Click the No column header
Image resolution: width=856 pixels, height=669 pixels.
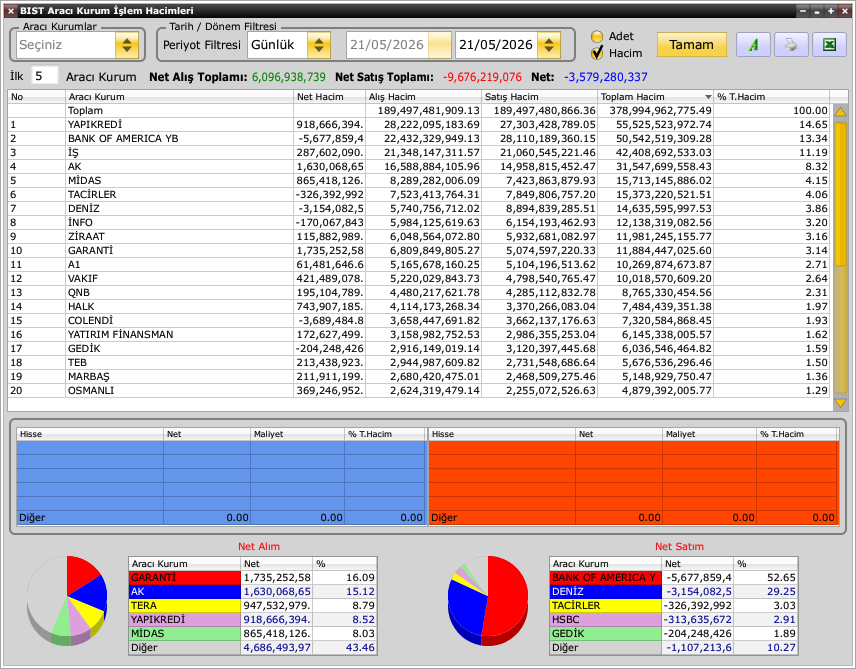(37, 97)
